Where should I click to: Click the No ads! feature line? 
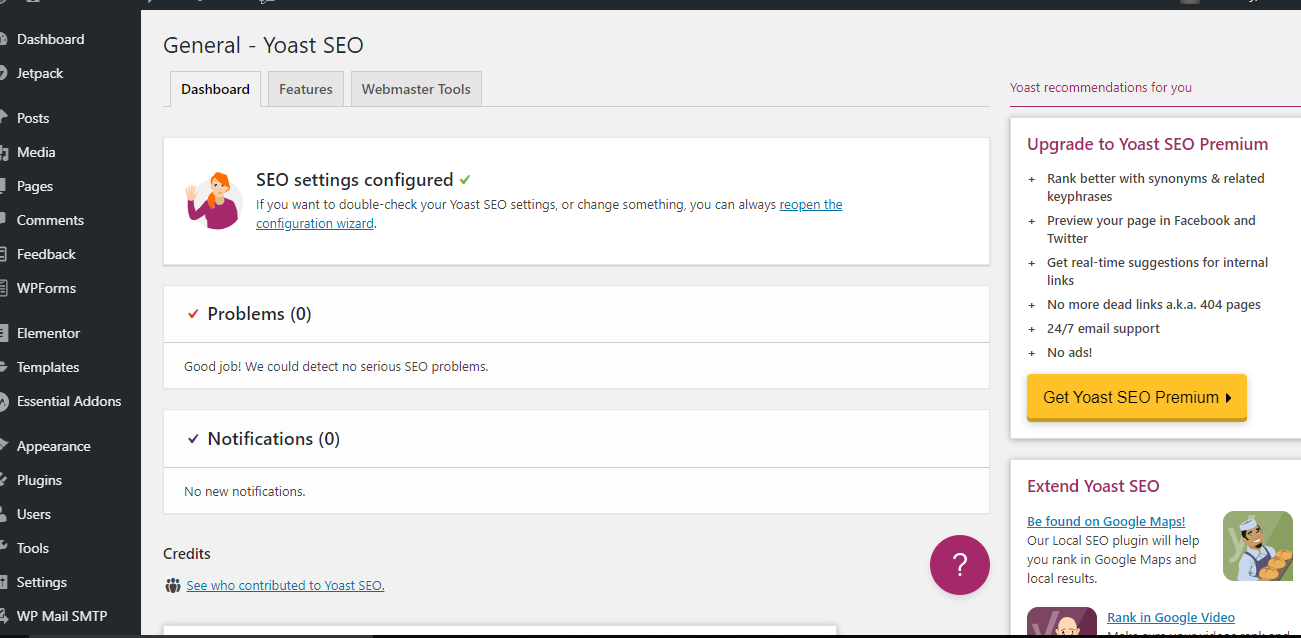point(1070,352)
